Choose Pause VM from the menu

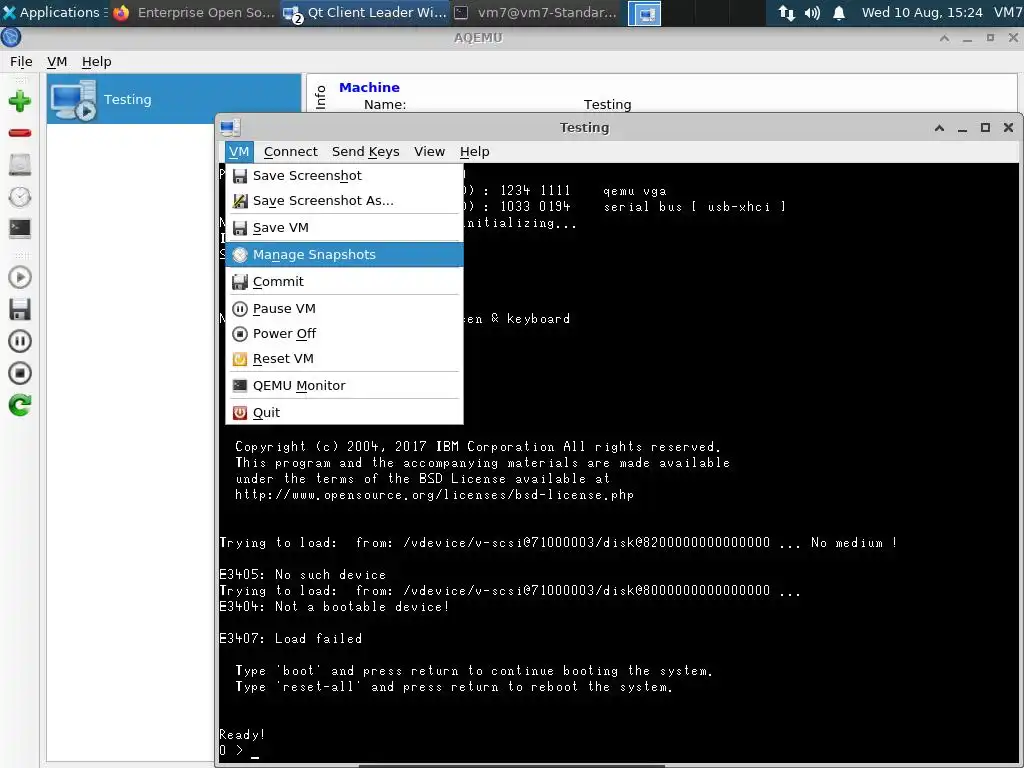(344, 308)
